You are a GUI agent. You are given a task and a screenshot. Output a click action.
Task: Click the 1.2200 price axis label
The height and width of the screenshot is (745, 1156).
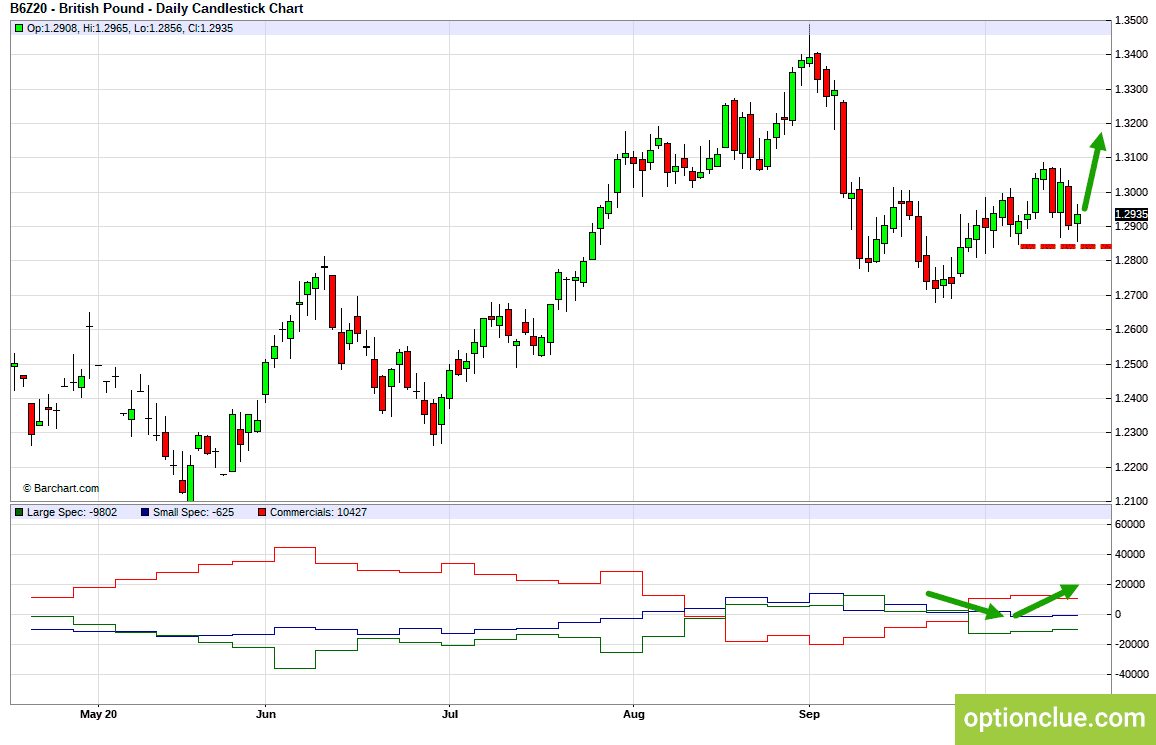1132,467
